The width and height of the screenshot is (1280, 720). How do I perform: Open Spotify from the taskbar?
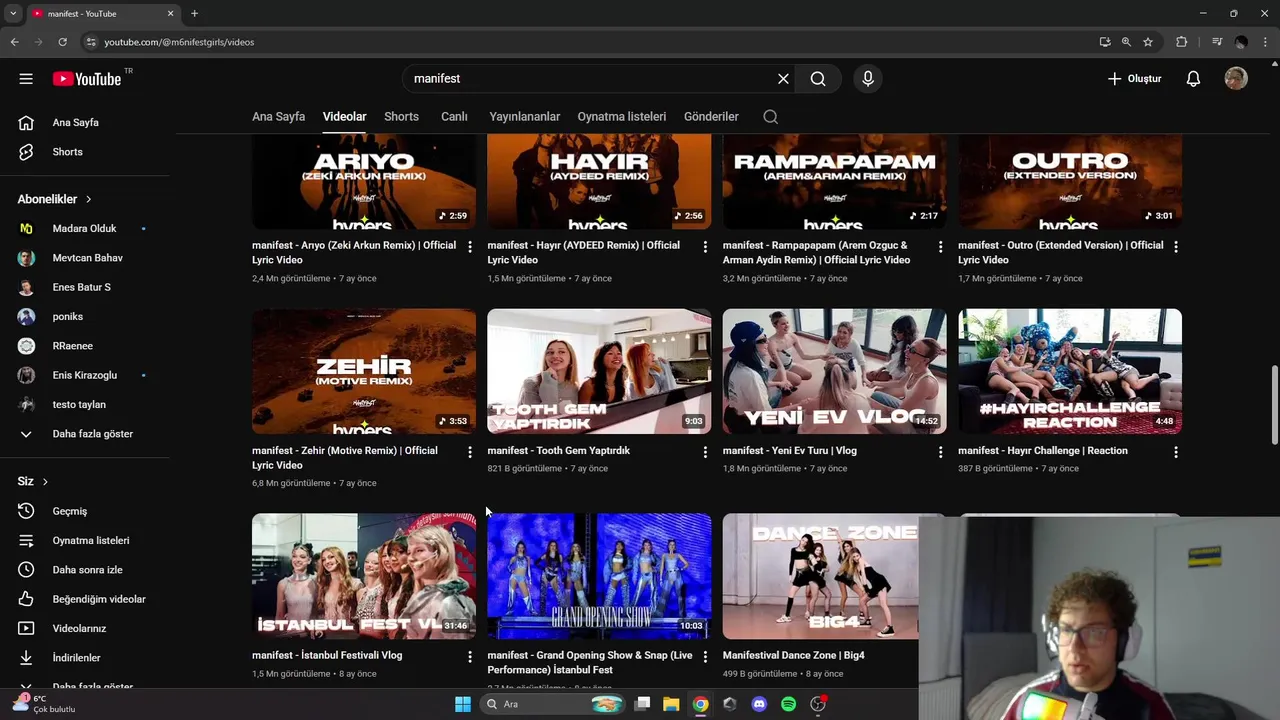coord(788,704)
